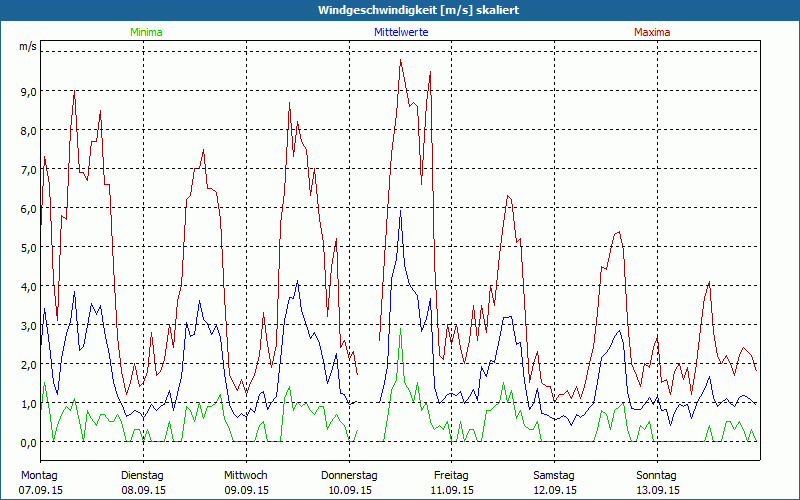Select the red Maxima legend label
This screenshot has height=500, width=800.
coord(652,32)
